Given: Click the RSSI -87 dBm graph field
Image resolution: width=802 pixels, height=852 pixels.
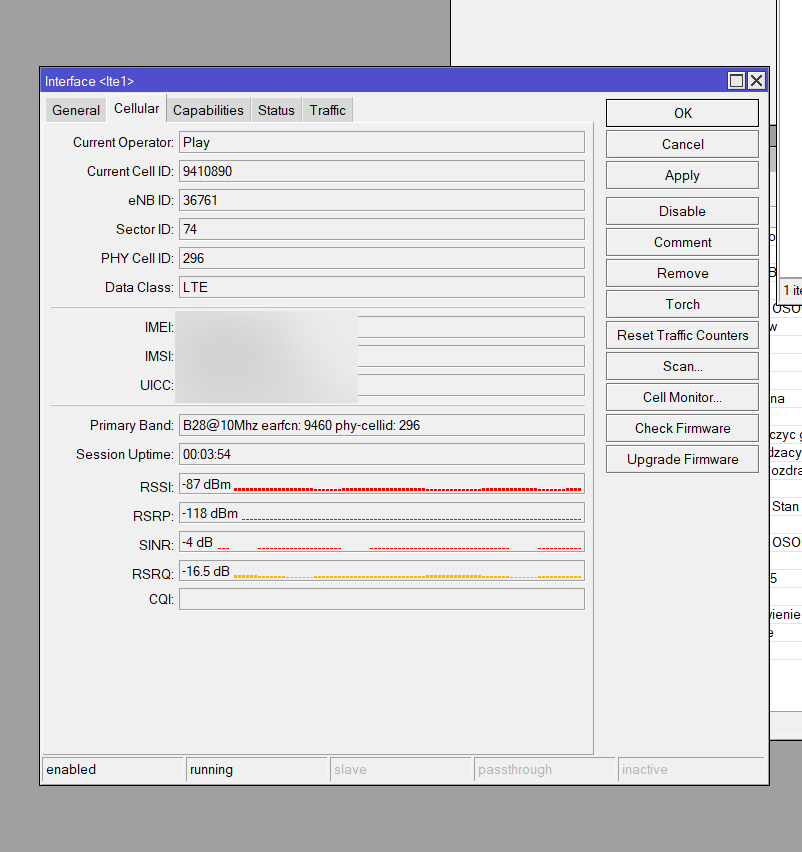Looking at the screenshot, I should tap(382, 483).
